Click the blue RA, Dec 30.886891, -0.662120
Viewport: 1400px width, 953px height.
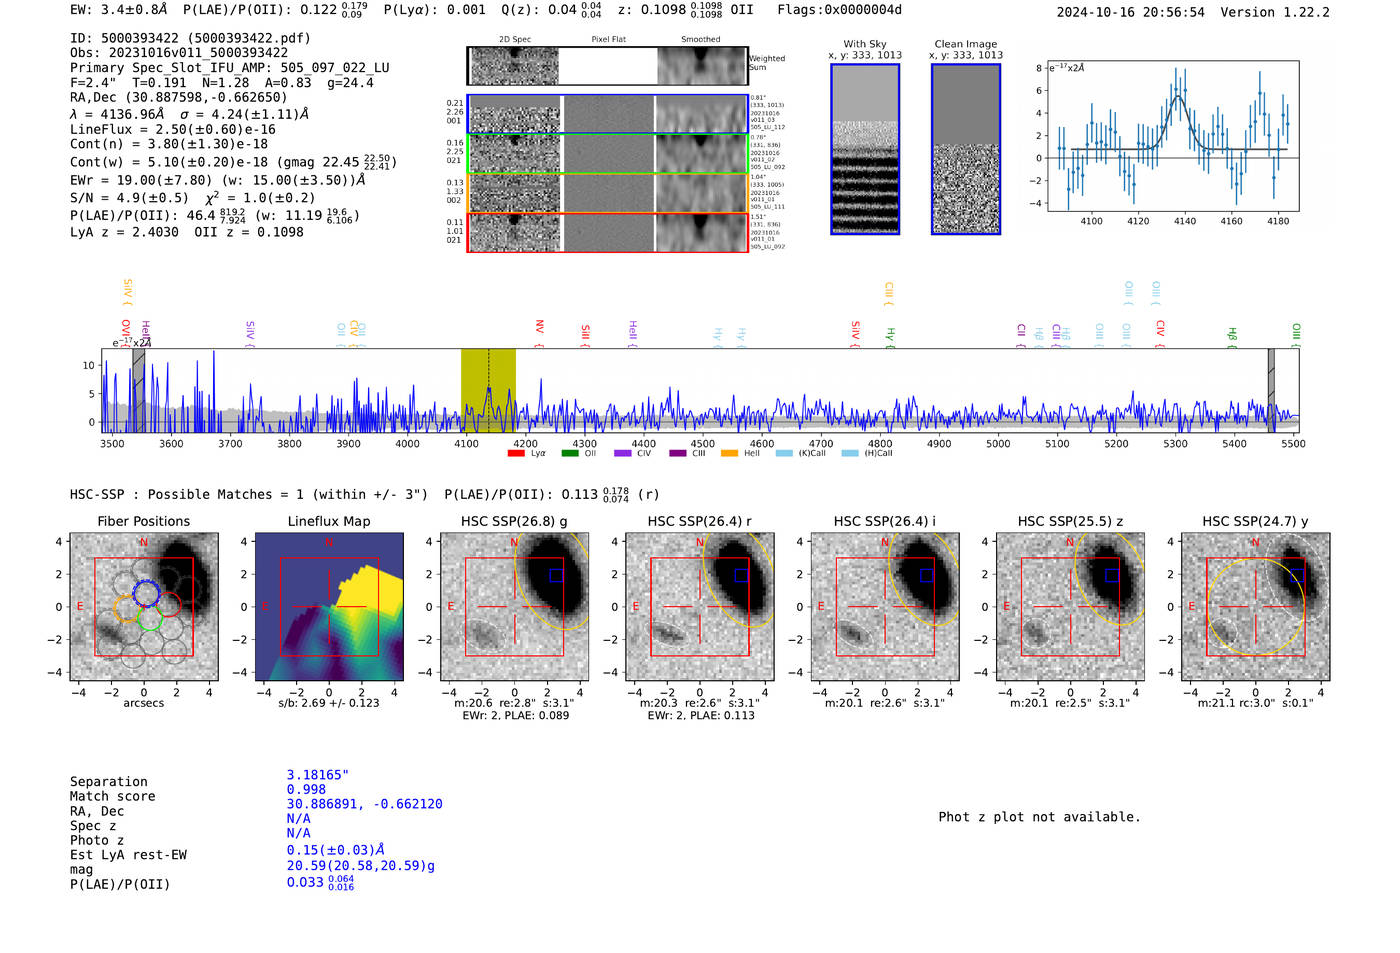pos(365,804)
